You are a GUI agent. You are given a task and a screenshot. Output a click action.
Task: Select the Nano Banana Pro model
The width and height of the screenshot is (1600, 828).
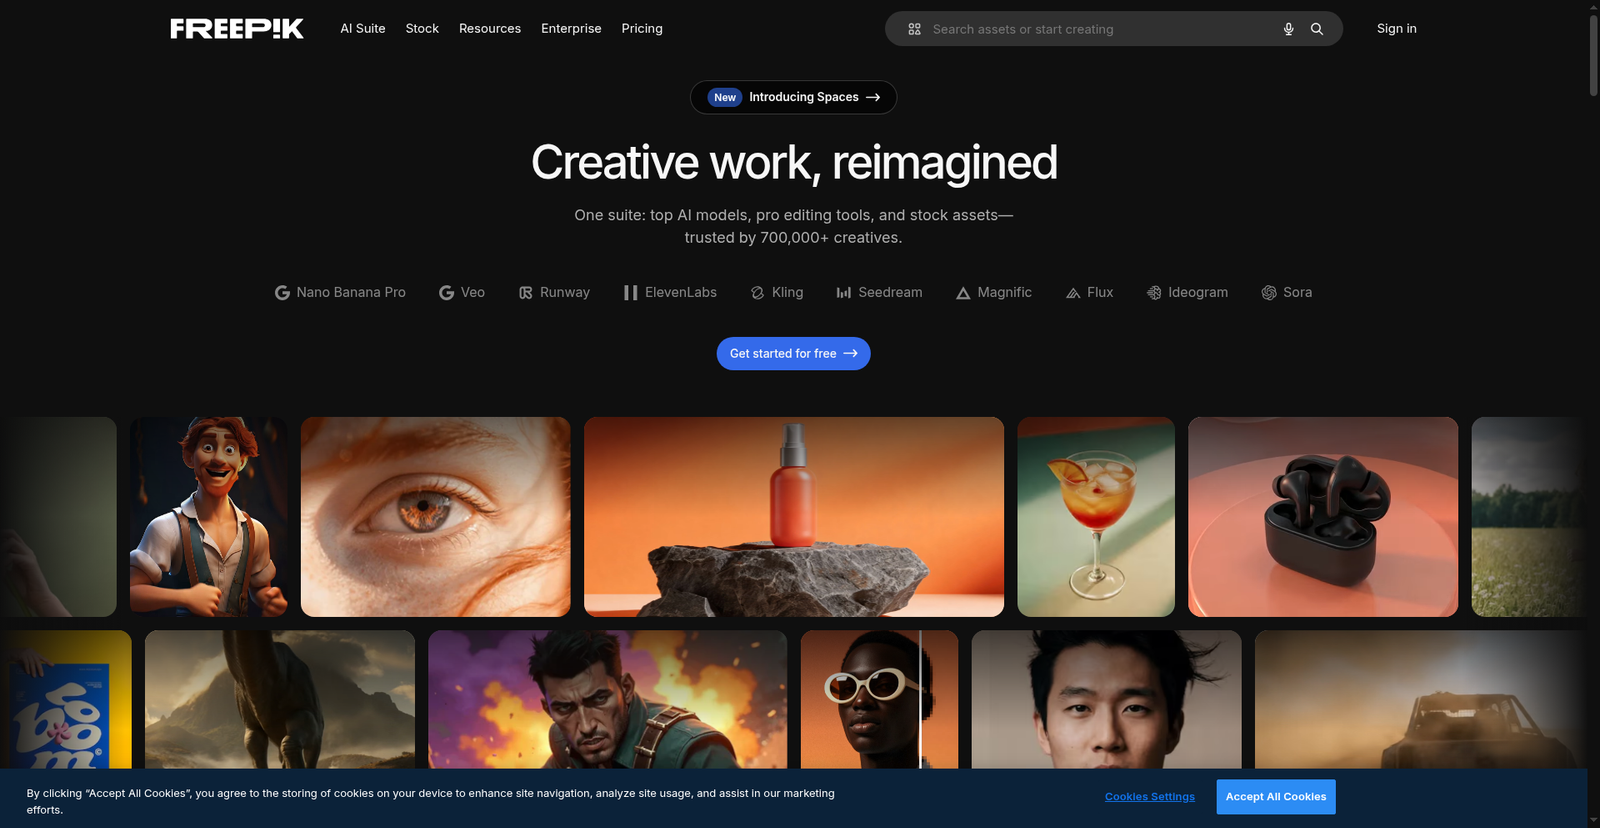coord(340,292)
